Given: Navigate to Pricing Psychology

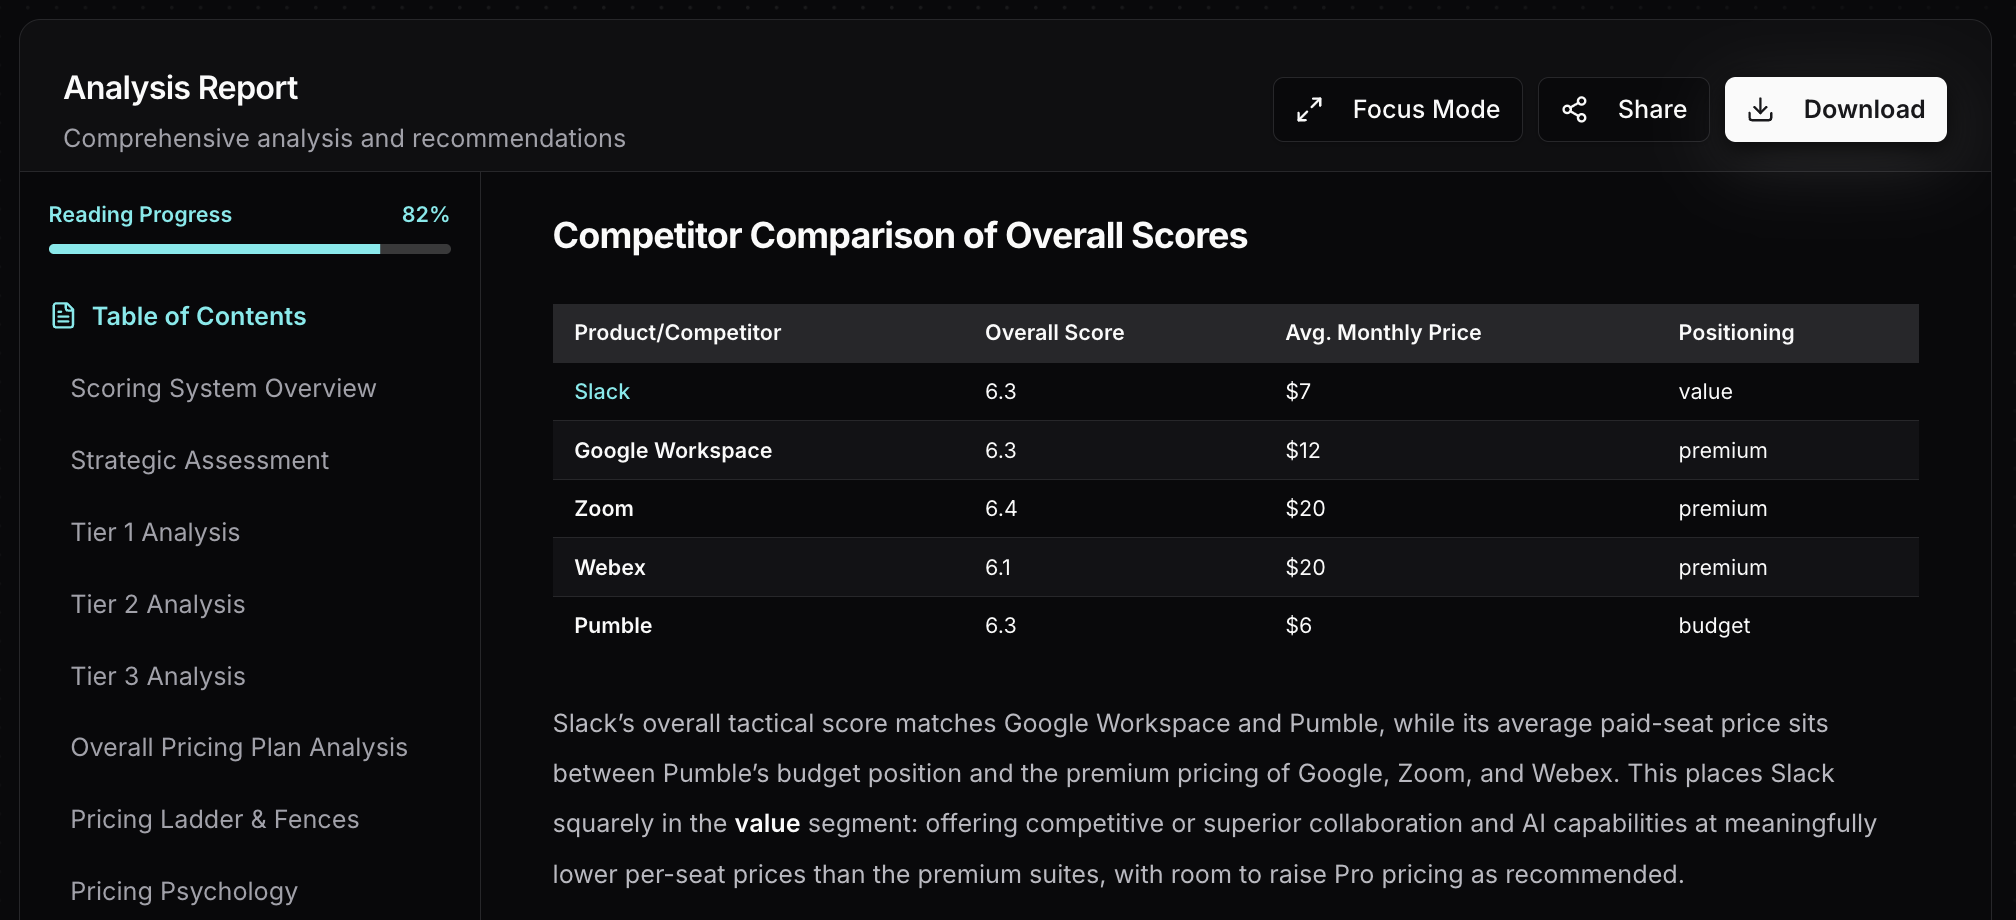Looking at the screenshot, I should 184,891.
